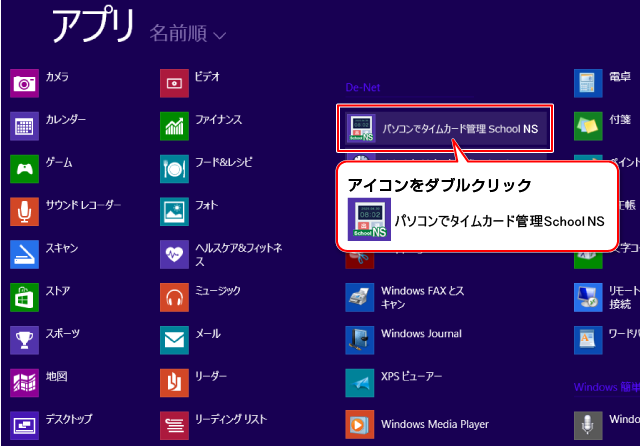
Task: Click the メール label text
Action: (208, 333)
